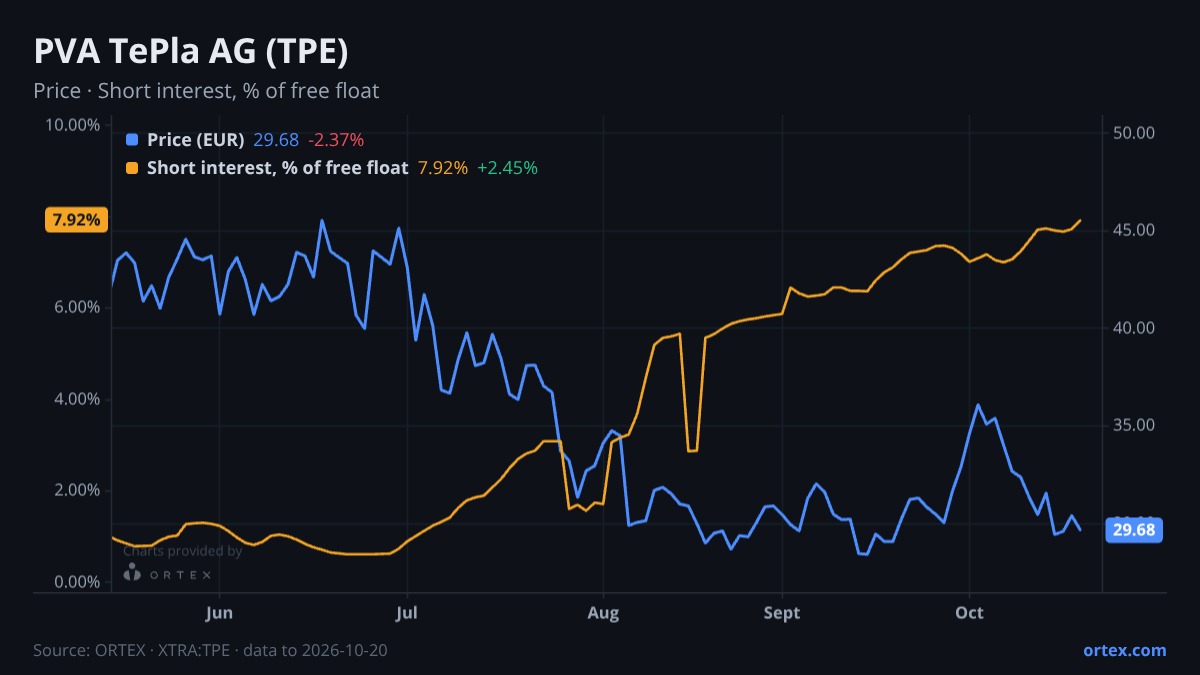Click the blue Price legend swatch
This screenshot has height=675, width=1200.
click(x=132, y=140)
